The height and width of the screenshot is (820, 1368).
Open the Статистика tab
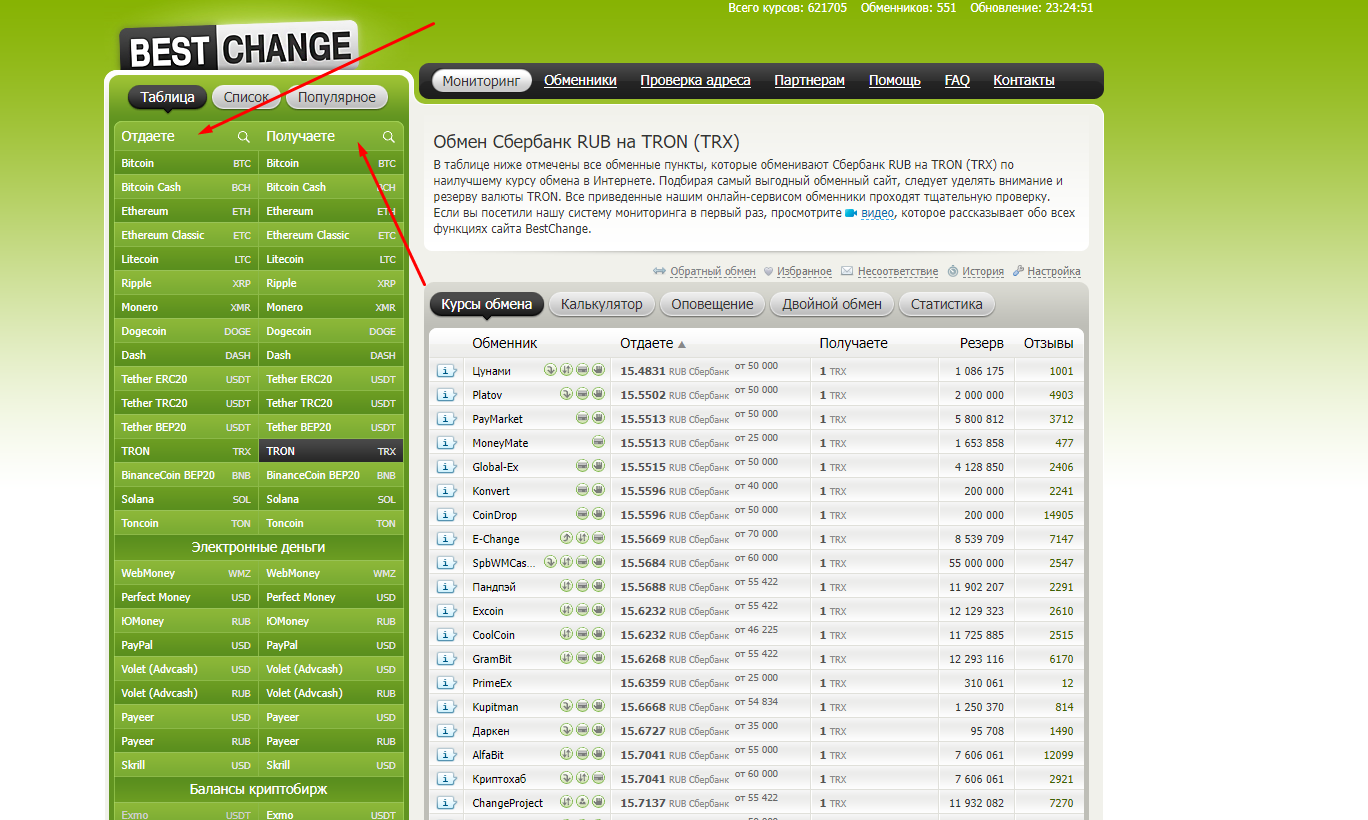point(947,304)
